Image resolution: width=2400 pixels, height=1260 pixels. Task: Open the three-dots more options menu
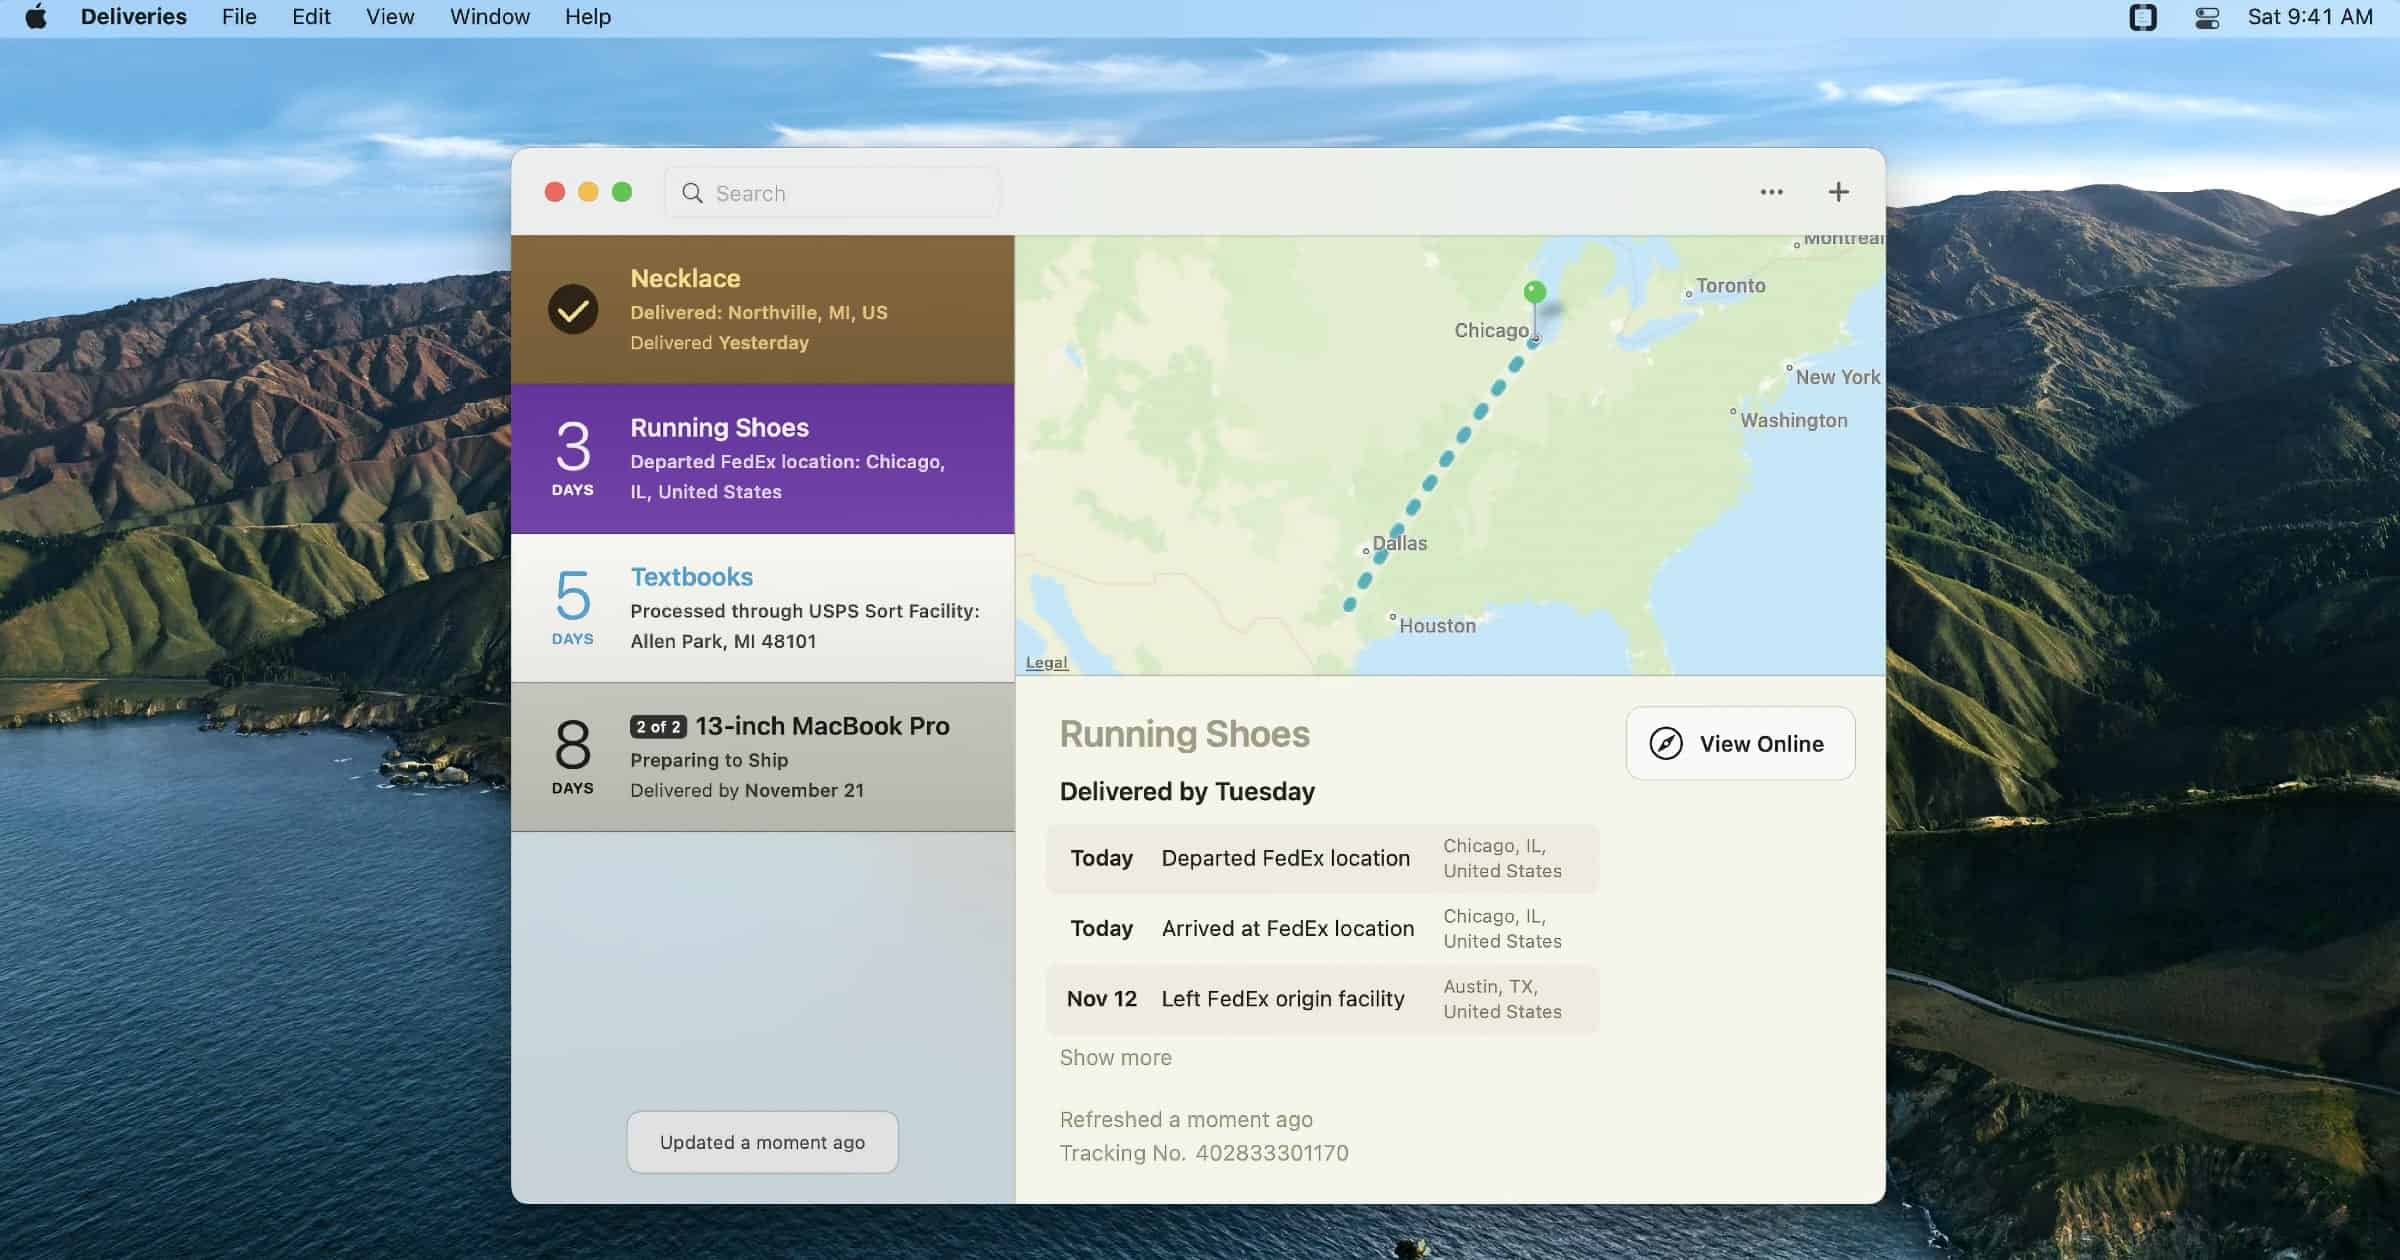click(1771, 192)
